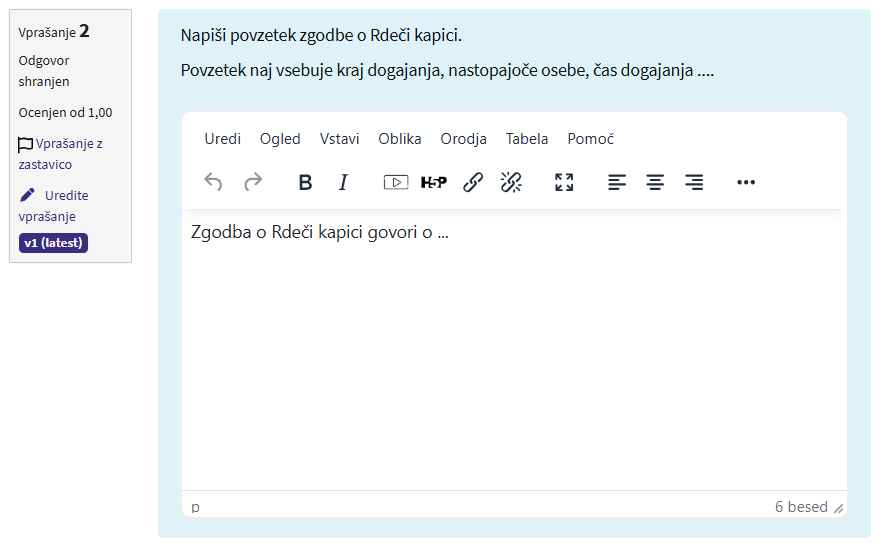
Task: Open the Vstavi menu
Action: click(339, 139)
